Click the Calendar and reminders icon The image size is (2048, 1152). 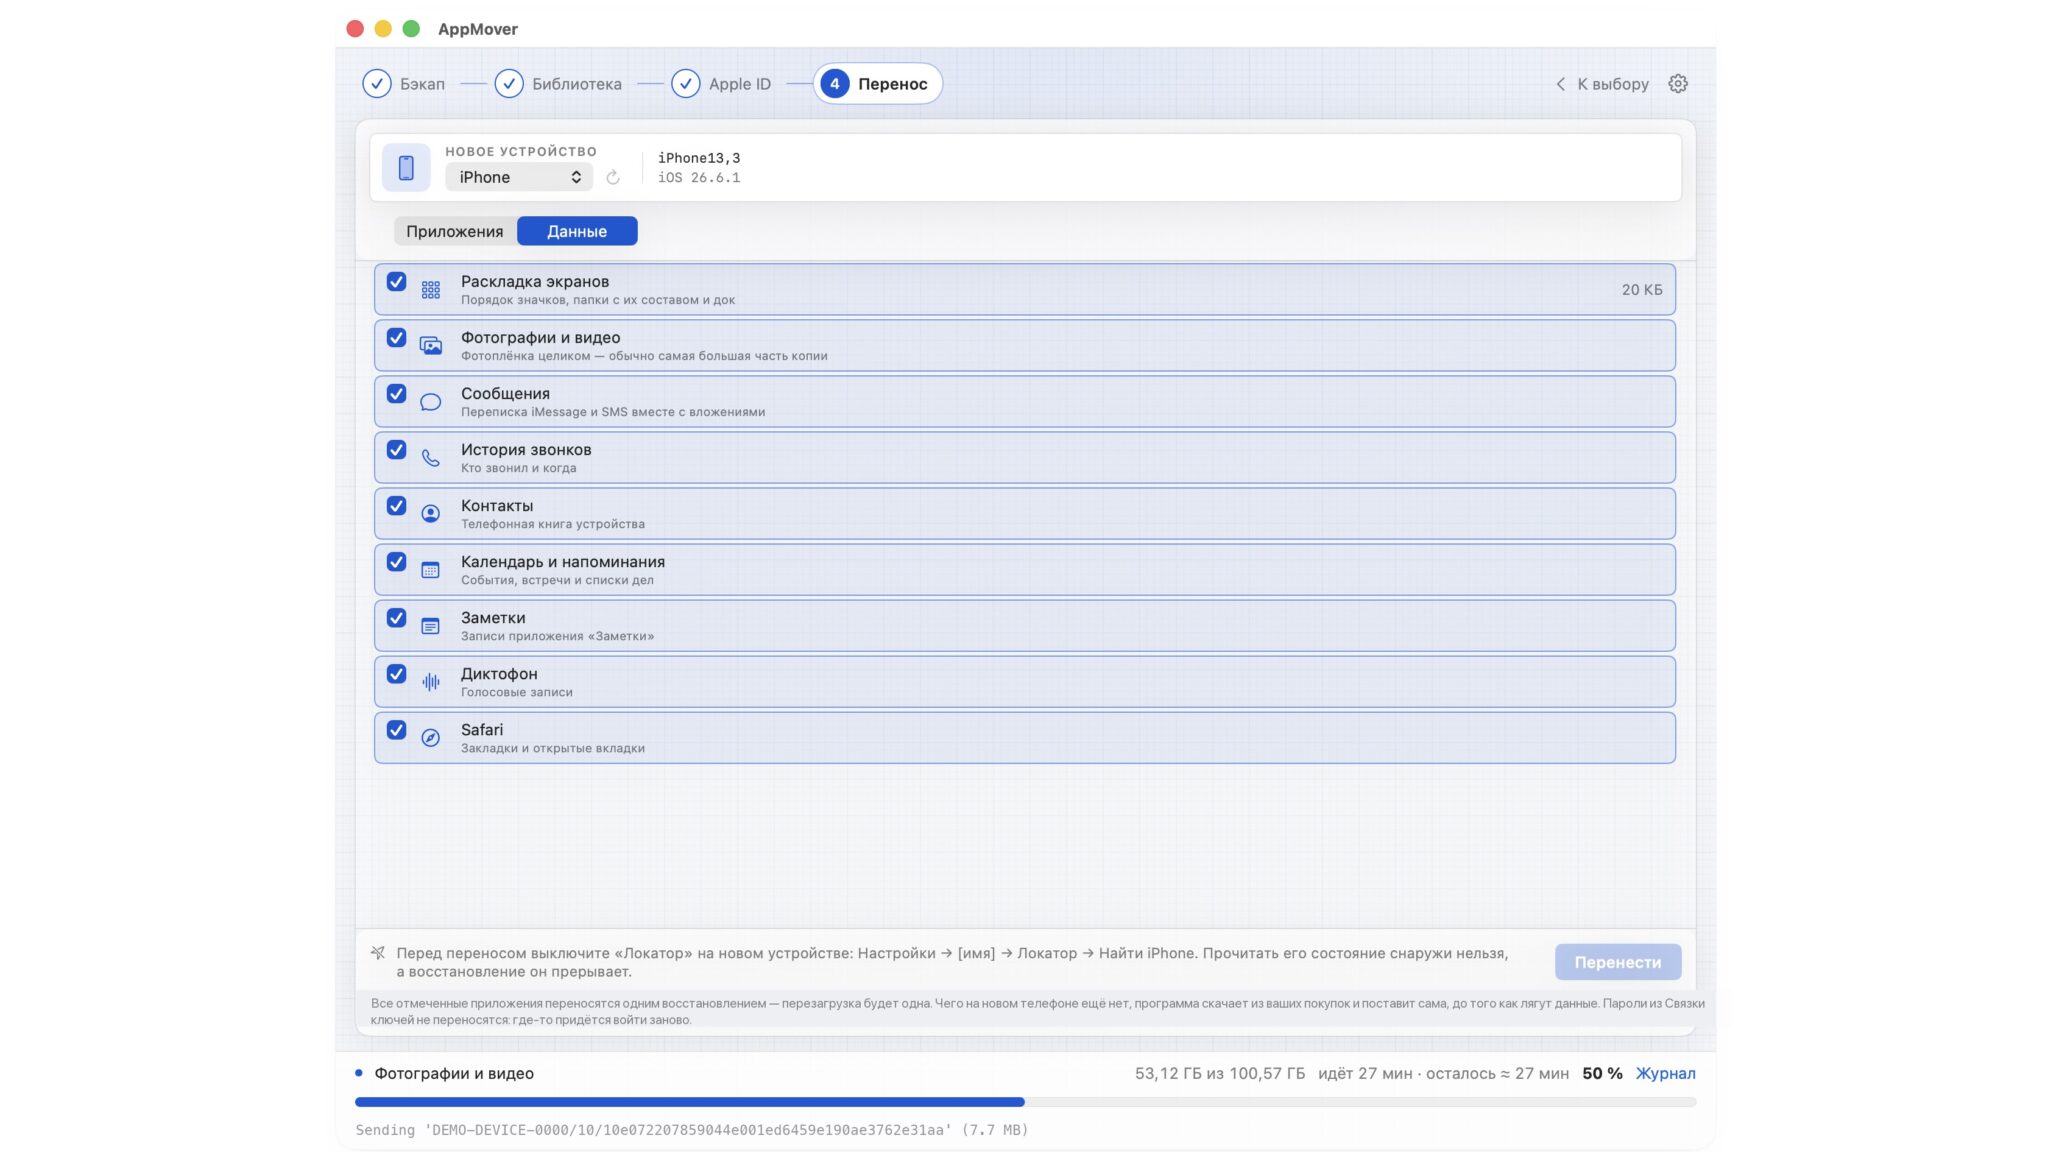click(x=430, y=570)
